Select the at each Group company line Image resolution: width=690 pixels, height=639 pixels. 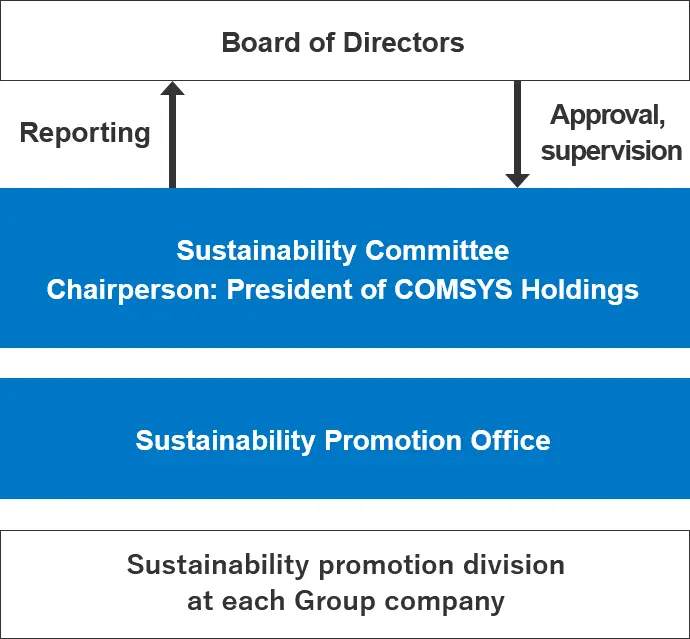(x=345, y=601)
